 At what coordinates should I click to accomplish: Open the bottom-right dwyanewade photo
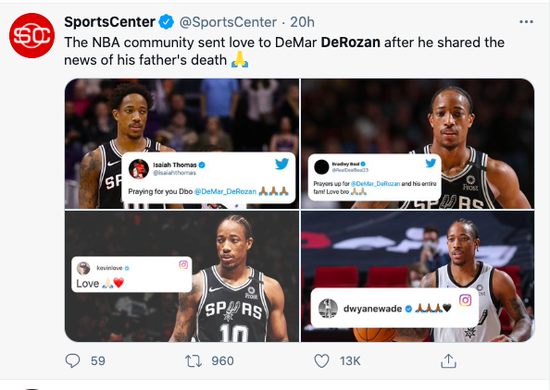pos(418,276)
